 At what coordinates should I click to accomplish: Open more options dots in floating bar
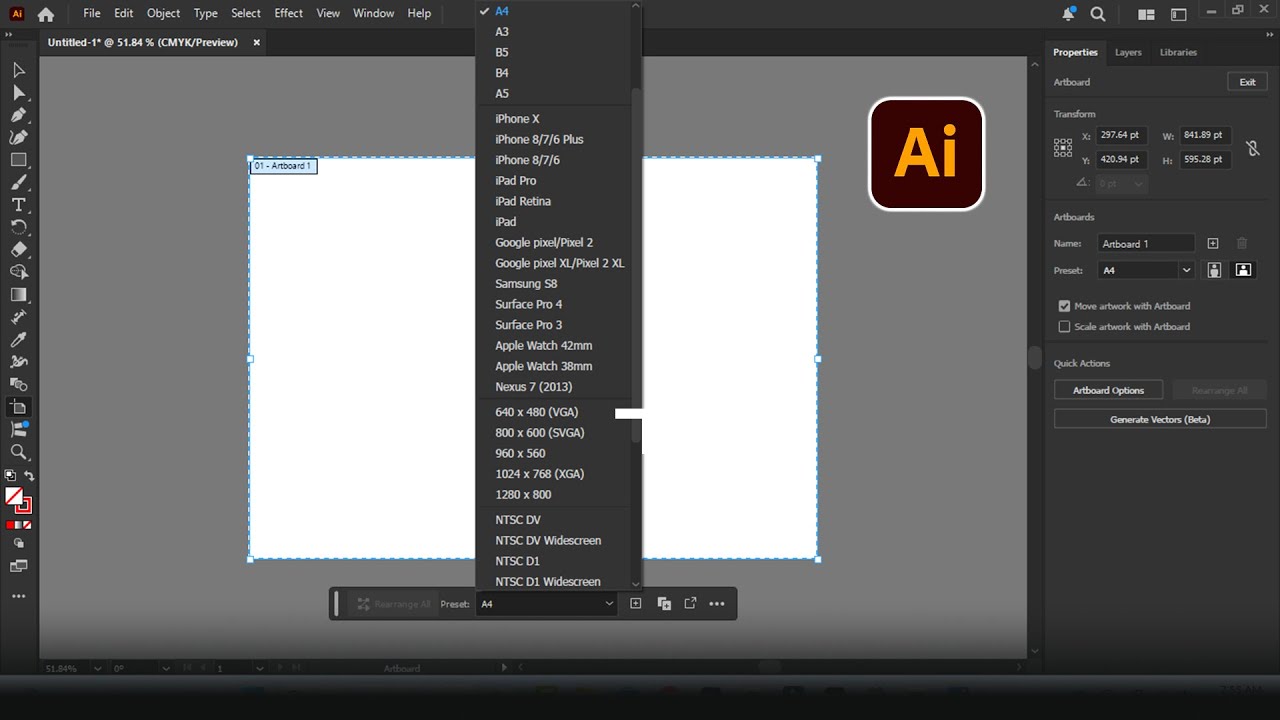(717, 603)
